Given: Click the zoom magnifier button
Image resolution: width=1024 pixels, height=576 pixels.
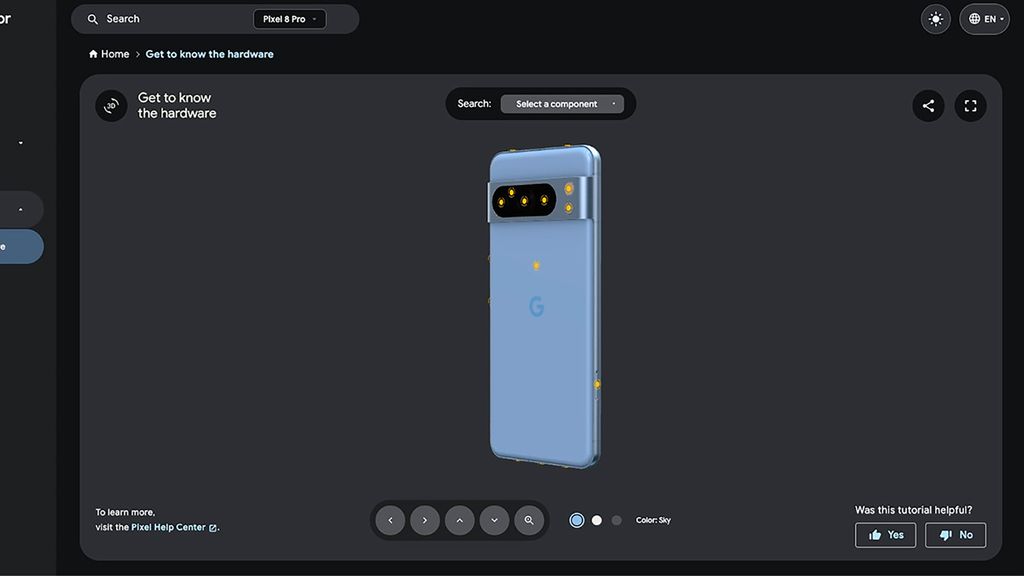Looking at the screenshot, I should coord(529,520).
